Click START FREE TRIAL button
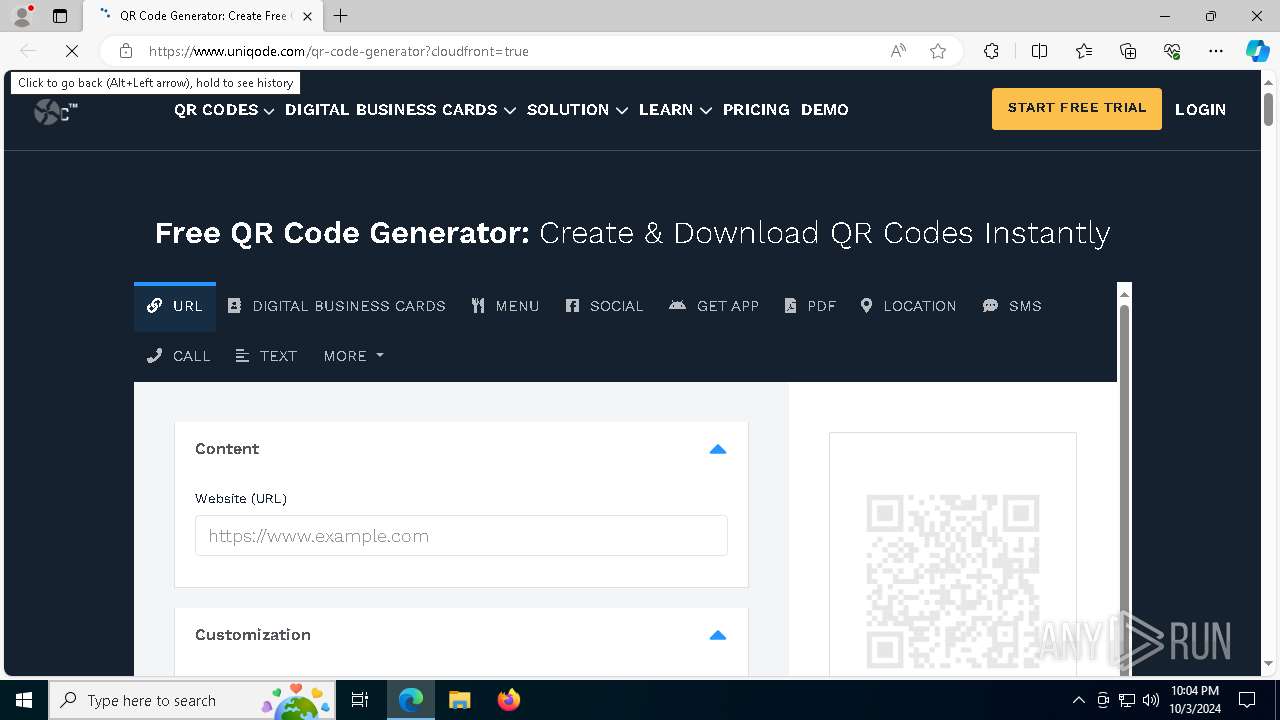This screenshot has height=720, width=1280. point(1077,109)
